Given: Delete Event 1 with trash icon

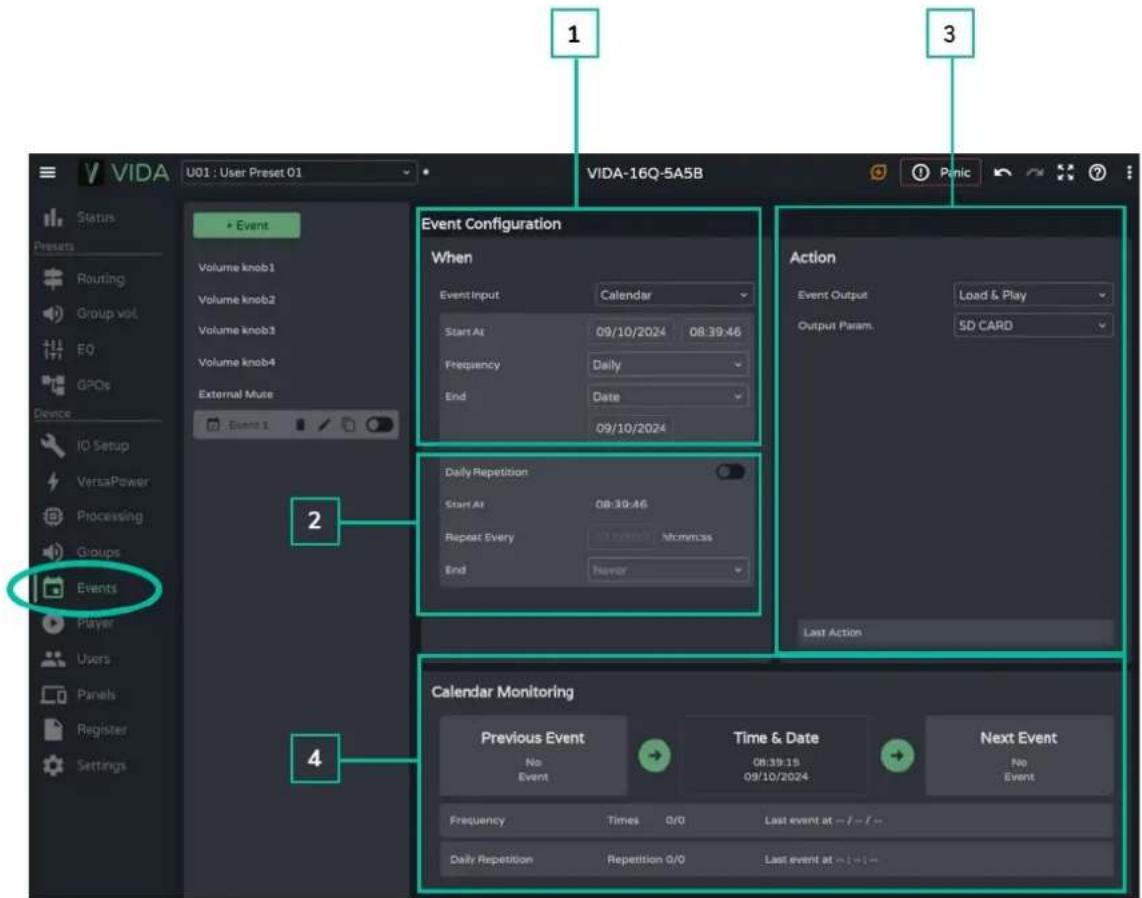Looking at the screenshot, I should (300, 425).
